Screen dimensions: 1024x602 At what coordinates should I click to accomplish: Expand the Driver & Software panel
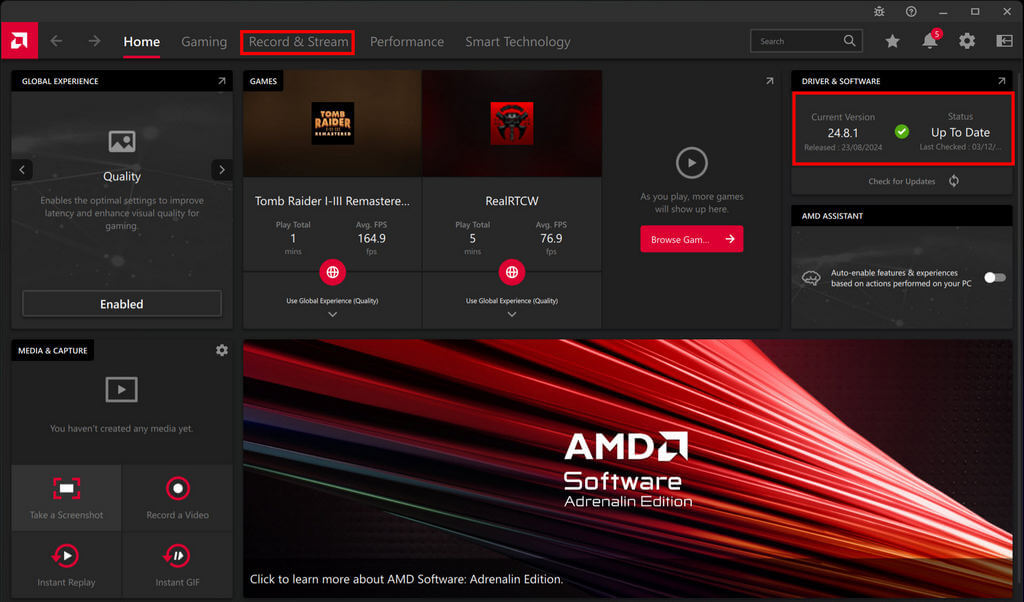1001,81
